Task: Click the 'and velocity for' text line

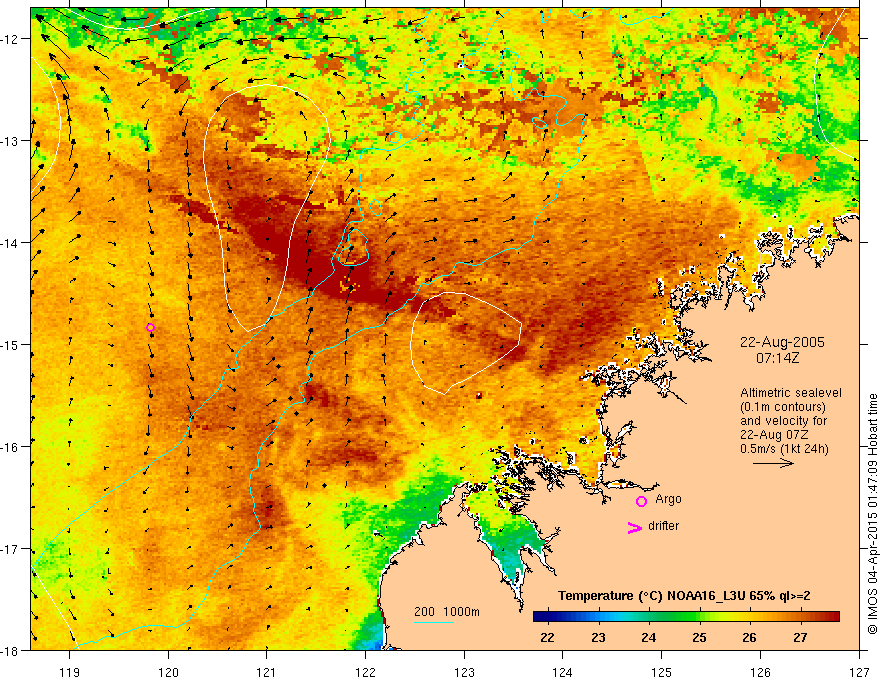Action: coord(783,421)
